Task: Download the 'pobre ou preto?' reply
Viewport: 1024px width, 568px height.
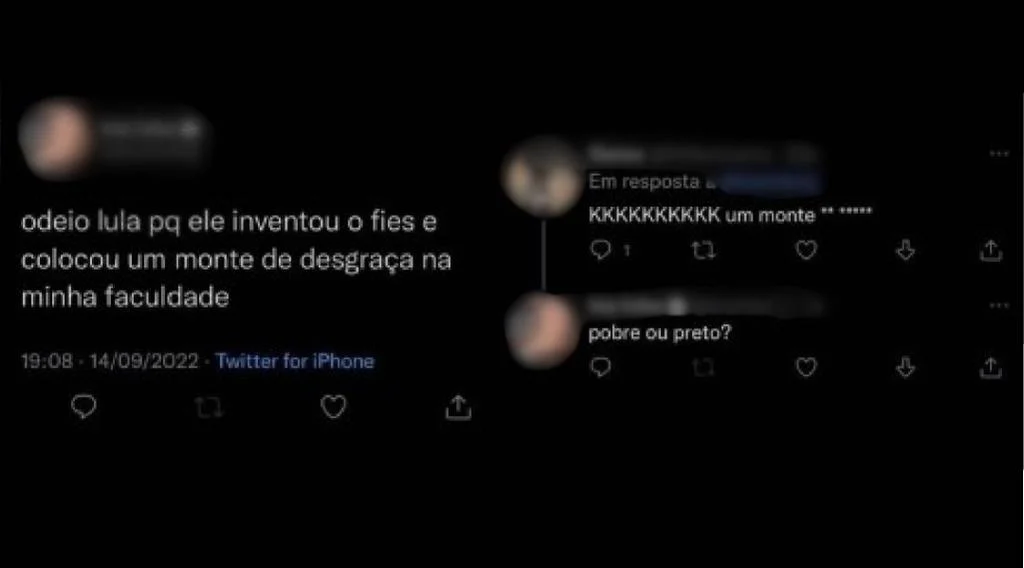Action: (905, 368)
